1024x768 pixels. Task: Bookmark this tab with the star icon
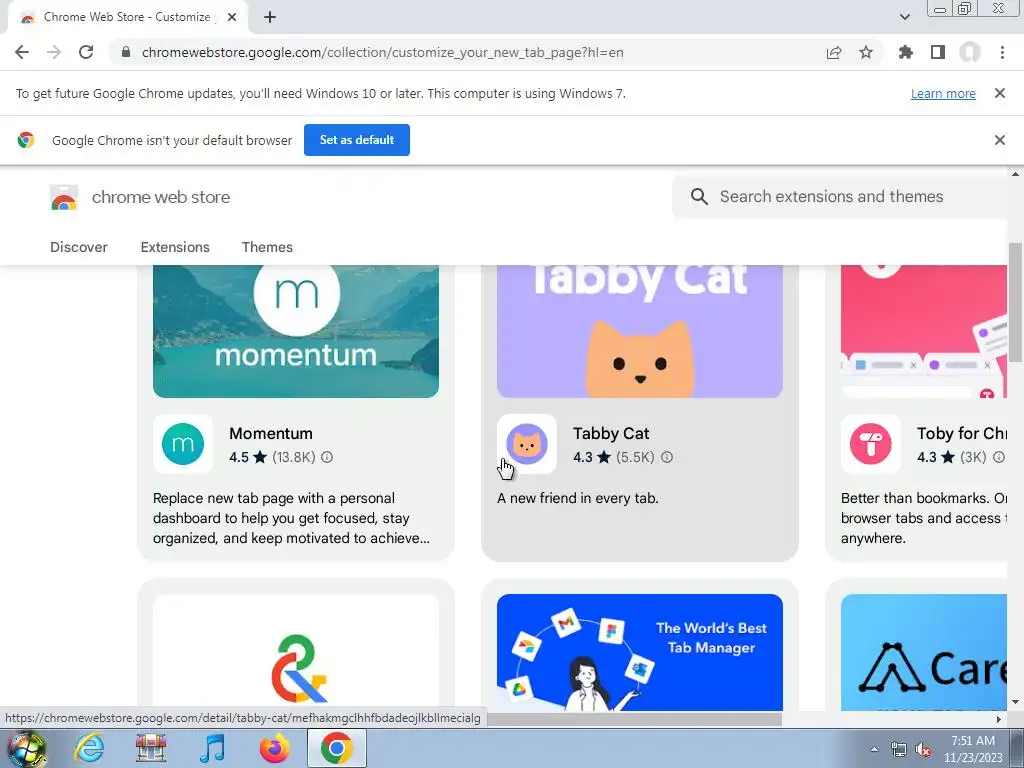pos(866,52)
